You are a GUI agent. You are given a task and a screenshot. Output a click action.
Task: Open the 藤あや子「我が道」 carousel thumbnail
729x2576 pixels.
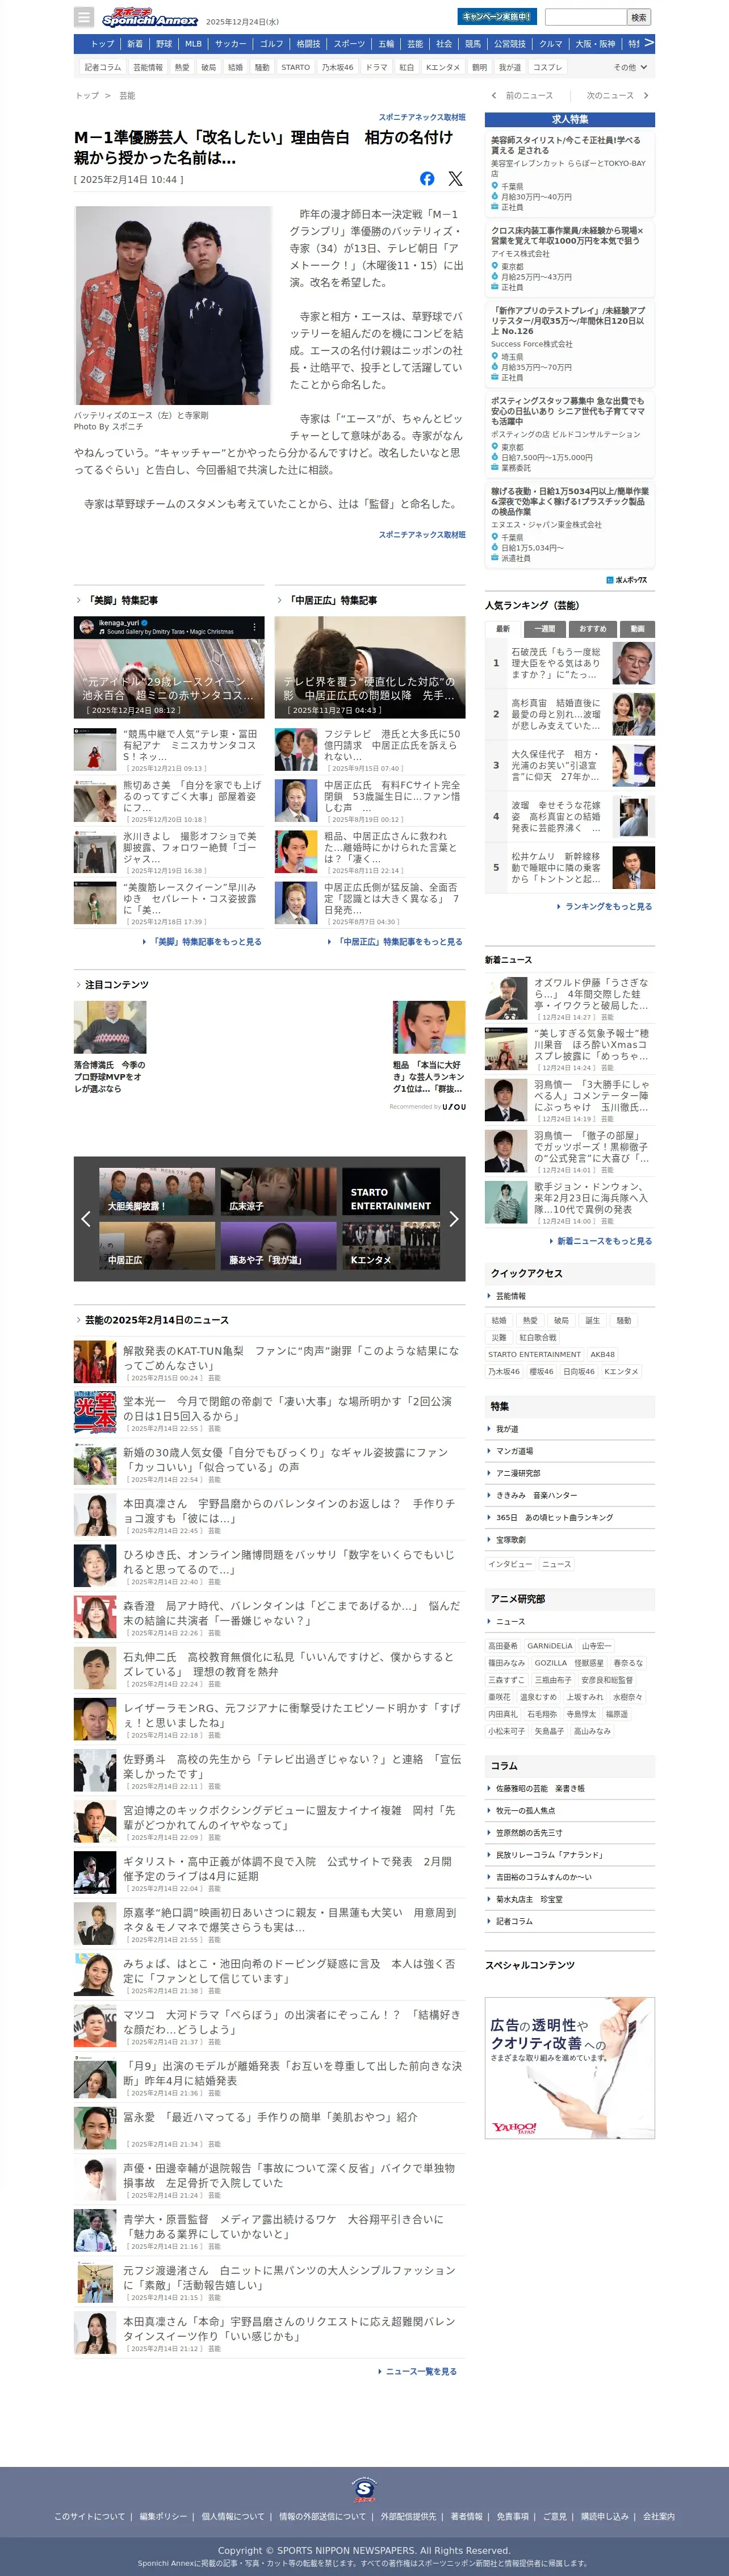278,1246
